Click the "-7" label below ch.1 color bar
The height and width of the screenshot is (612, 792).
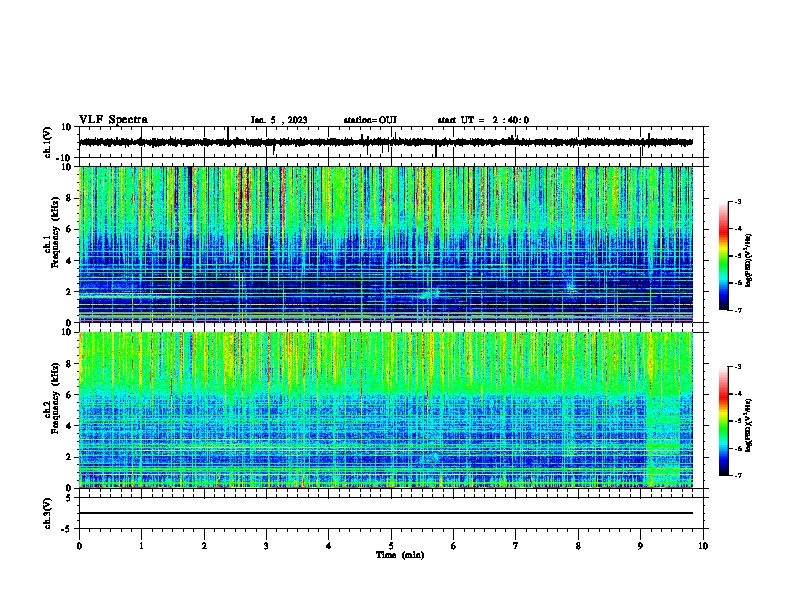click(x=738, y=310)
